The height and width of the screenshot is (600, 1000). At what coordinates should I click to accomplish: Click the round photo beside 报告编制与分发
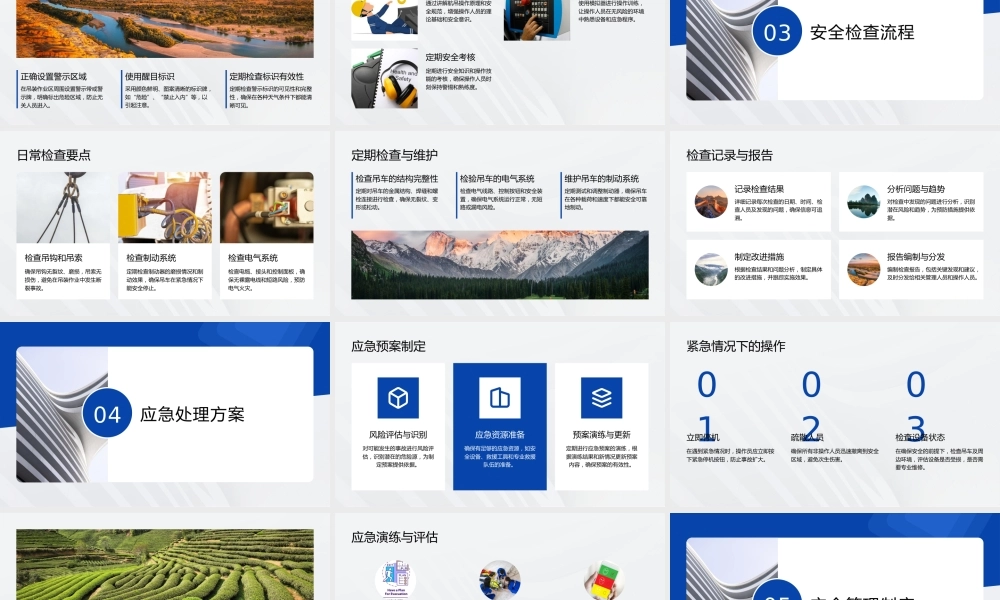864,269
